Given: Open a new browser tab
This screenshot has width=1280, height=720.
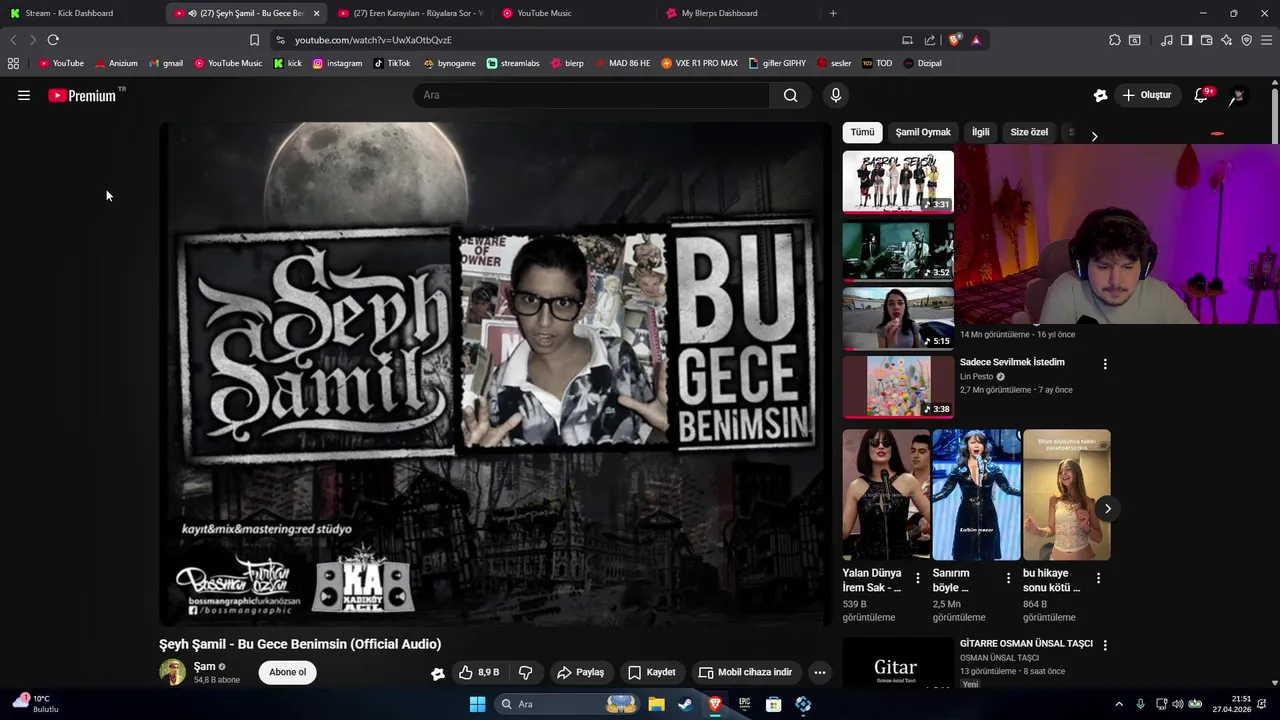Looking at the screenshot, I should pos(833,13).
